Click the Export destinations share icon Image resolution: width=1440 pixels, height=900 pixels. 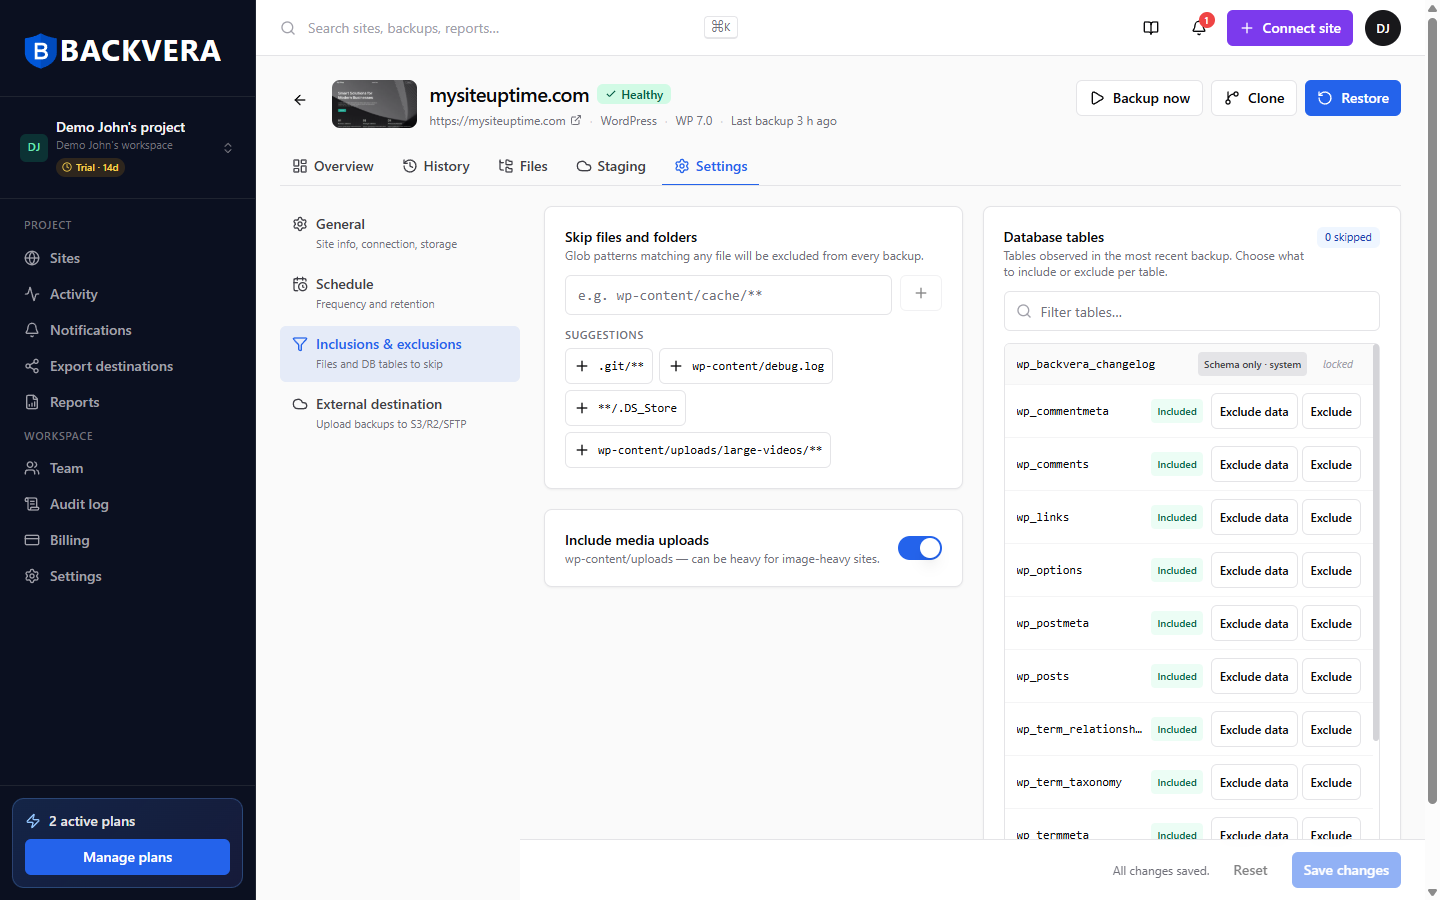point(32,366)
